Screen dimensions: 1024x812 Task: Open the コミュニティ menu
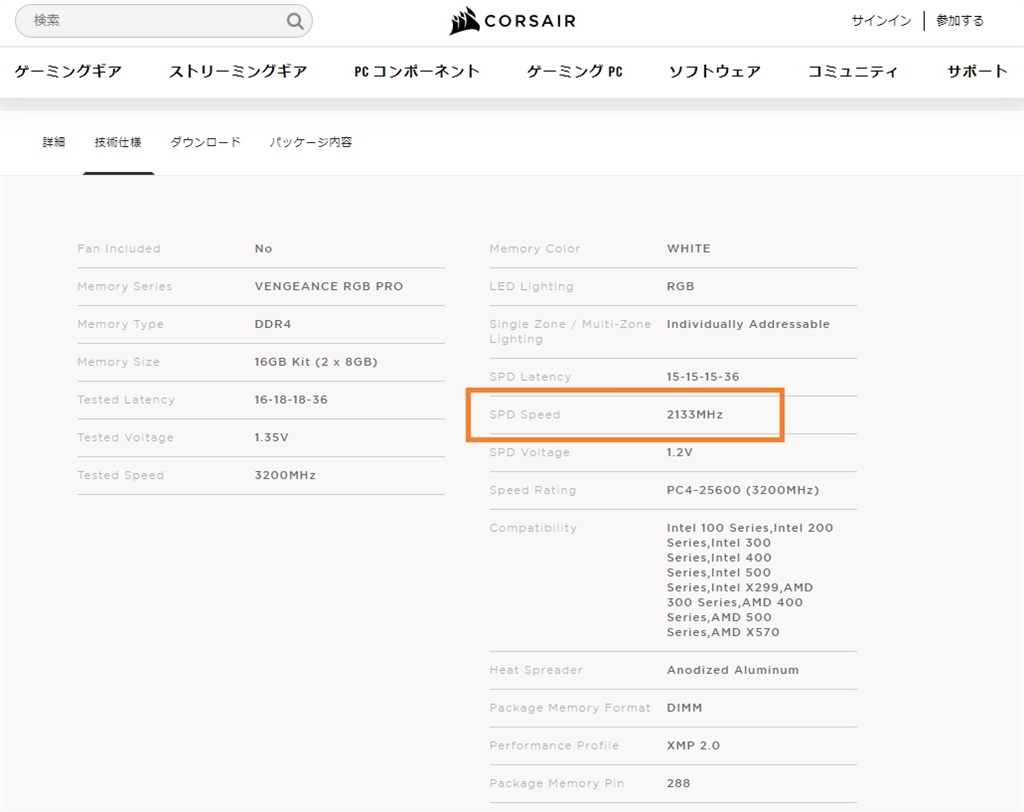point(853,71)
